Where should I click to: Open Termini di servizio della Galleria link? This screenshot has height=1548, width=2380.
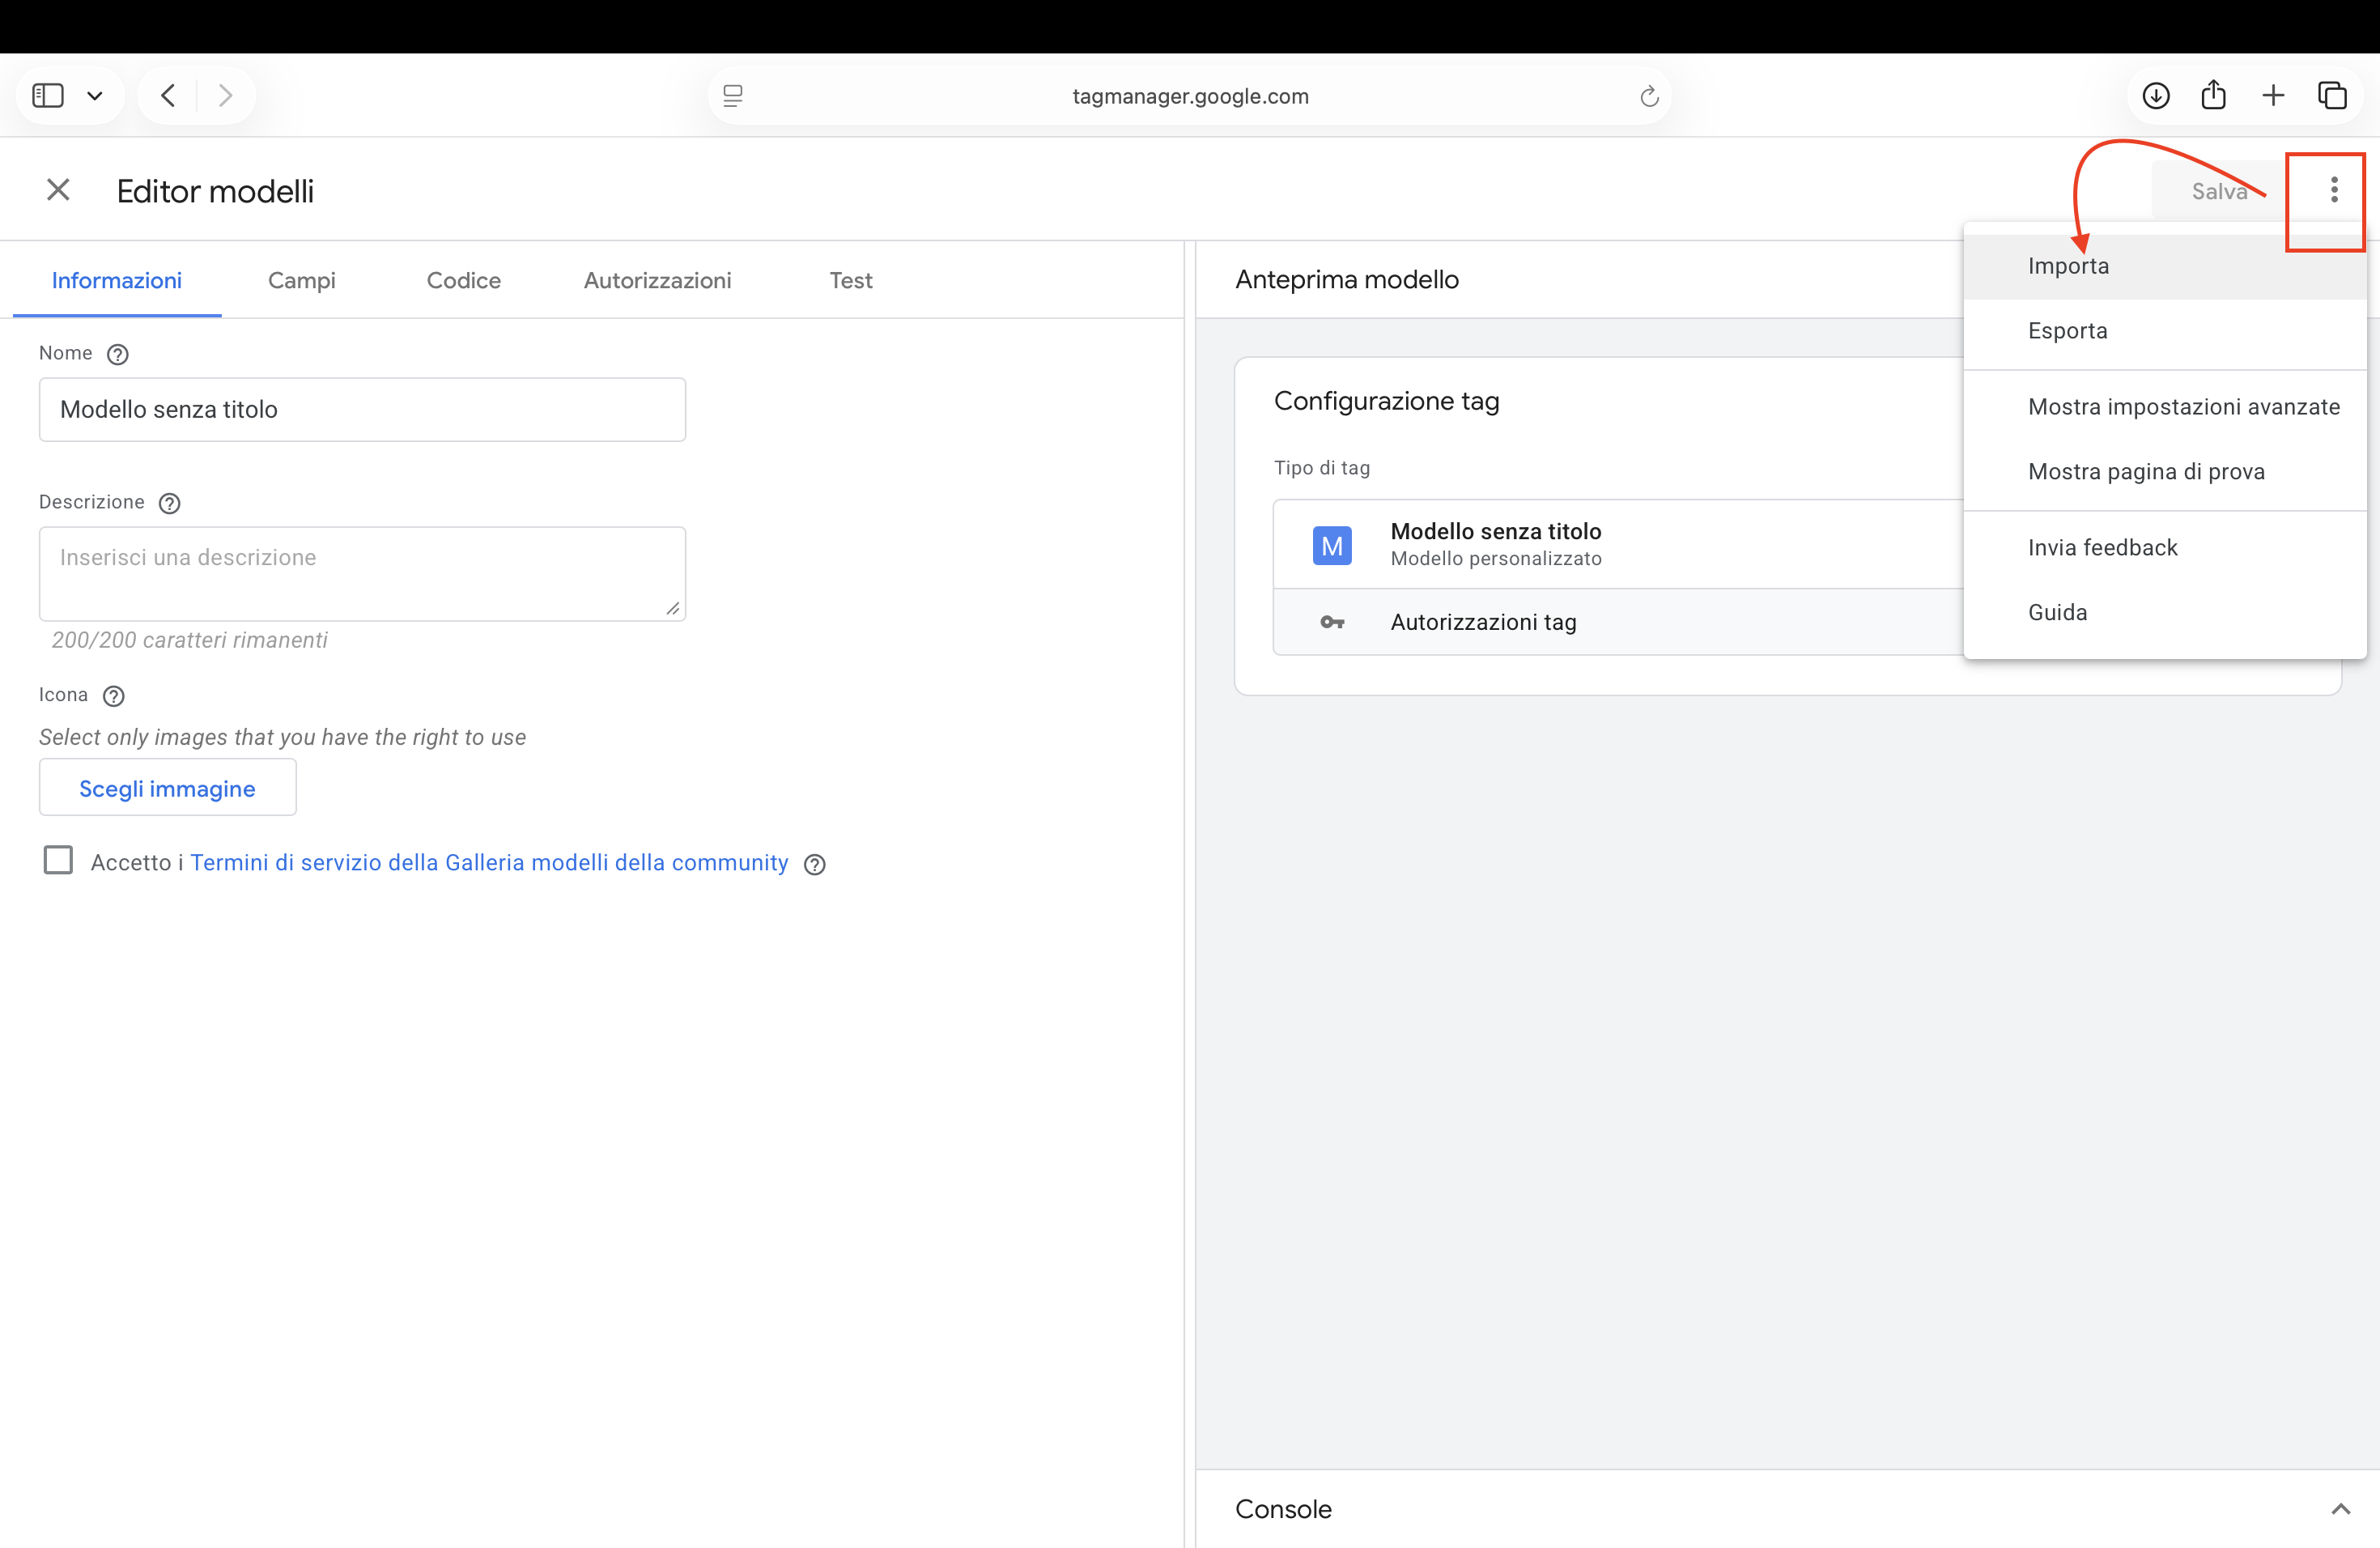(x=489, y=862)
